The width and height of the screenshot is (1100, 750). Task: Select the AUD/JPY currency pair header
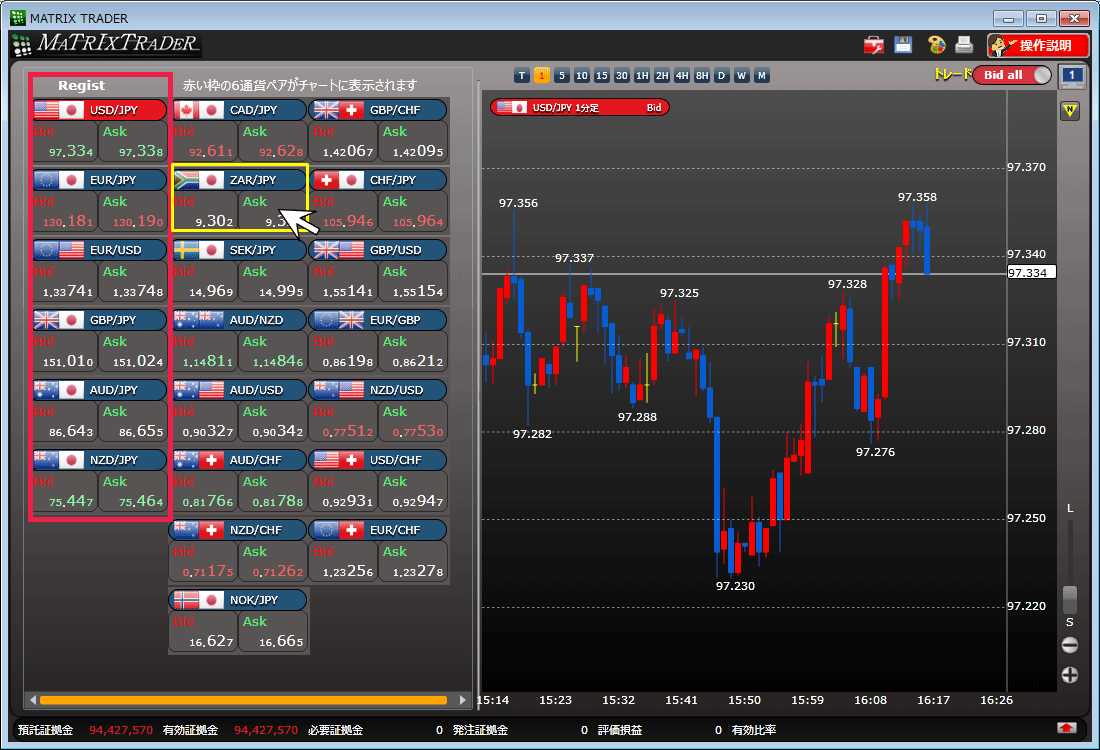[x=100, y=390]
